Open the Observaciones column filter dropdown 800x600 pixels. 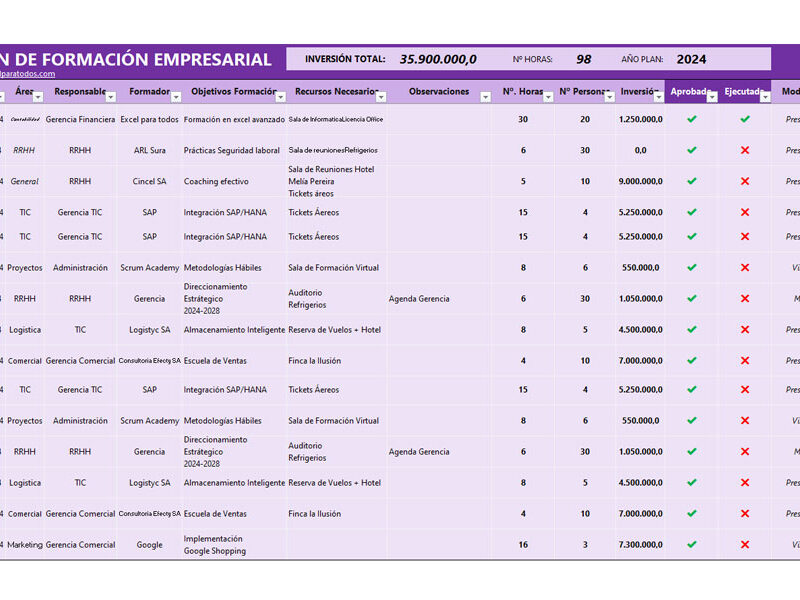pos(485,97)
